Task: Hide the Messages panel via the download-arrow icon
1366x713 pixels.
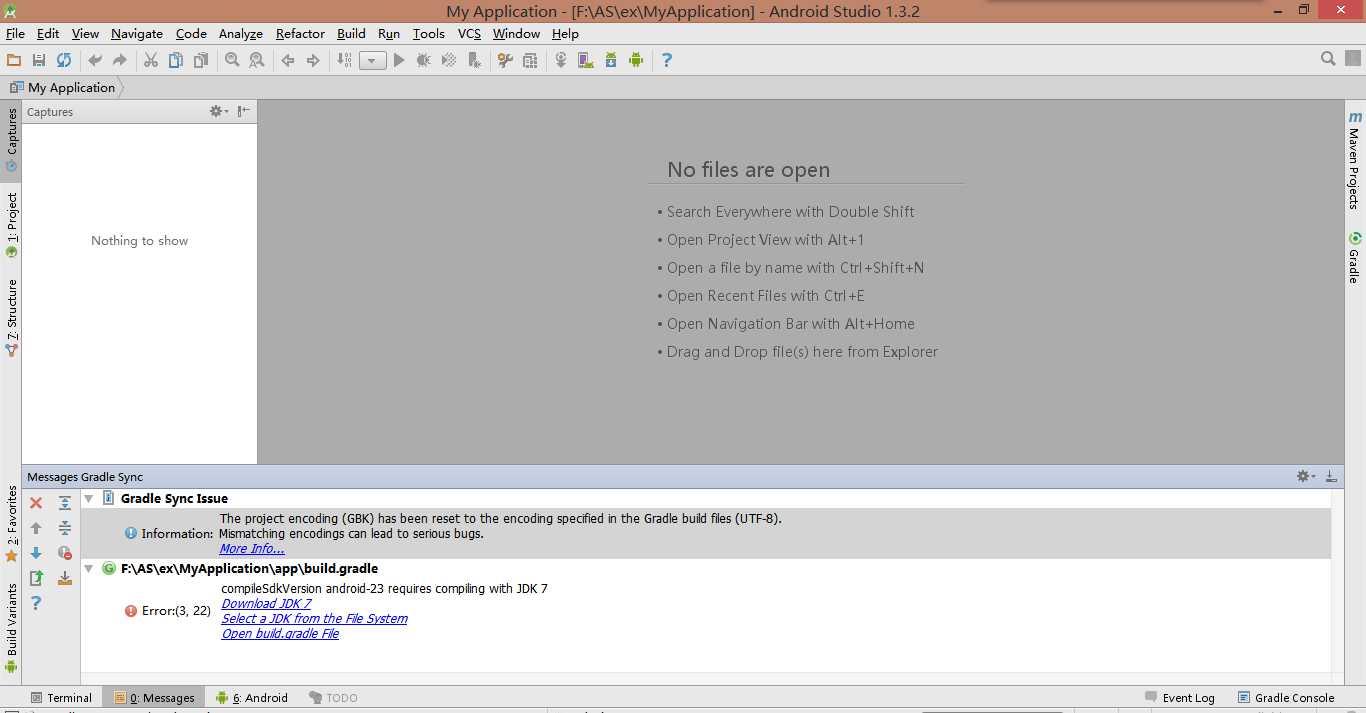Action: [1331, 476]
